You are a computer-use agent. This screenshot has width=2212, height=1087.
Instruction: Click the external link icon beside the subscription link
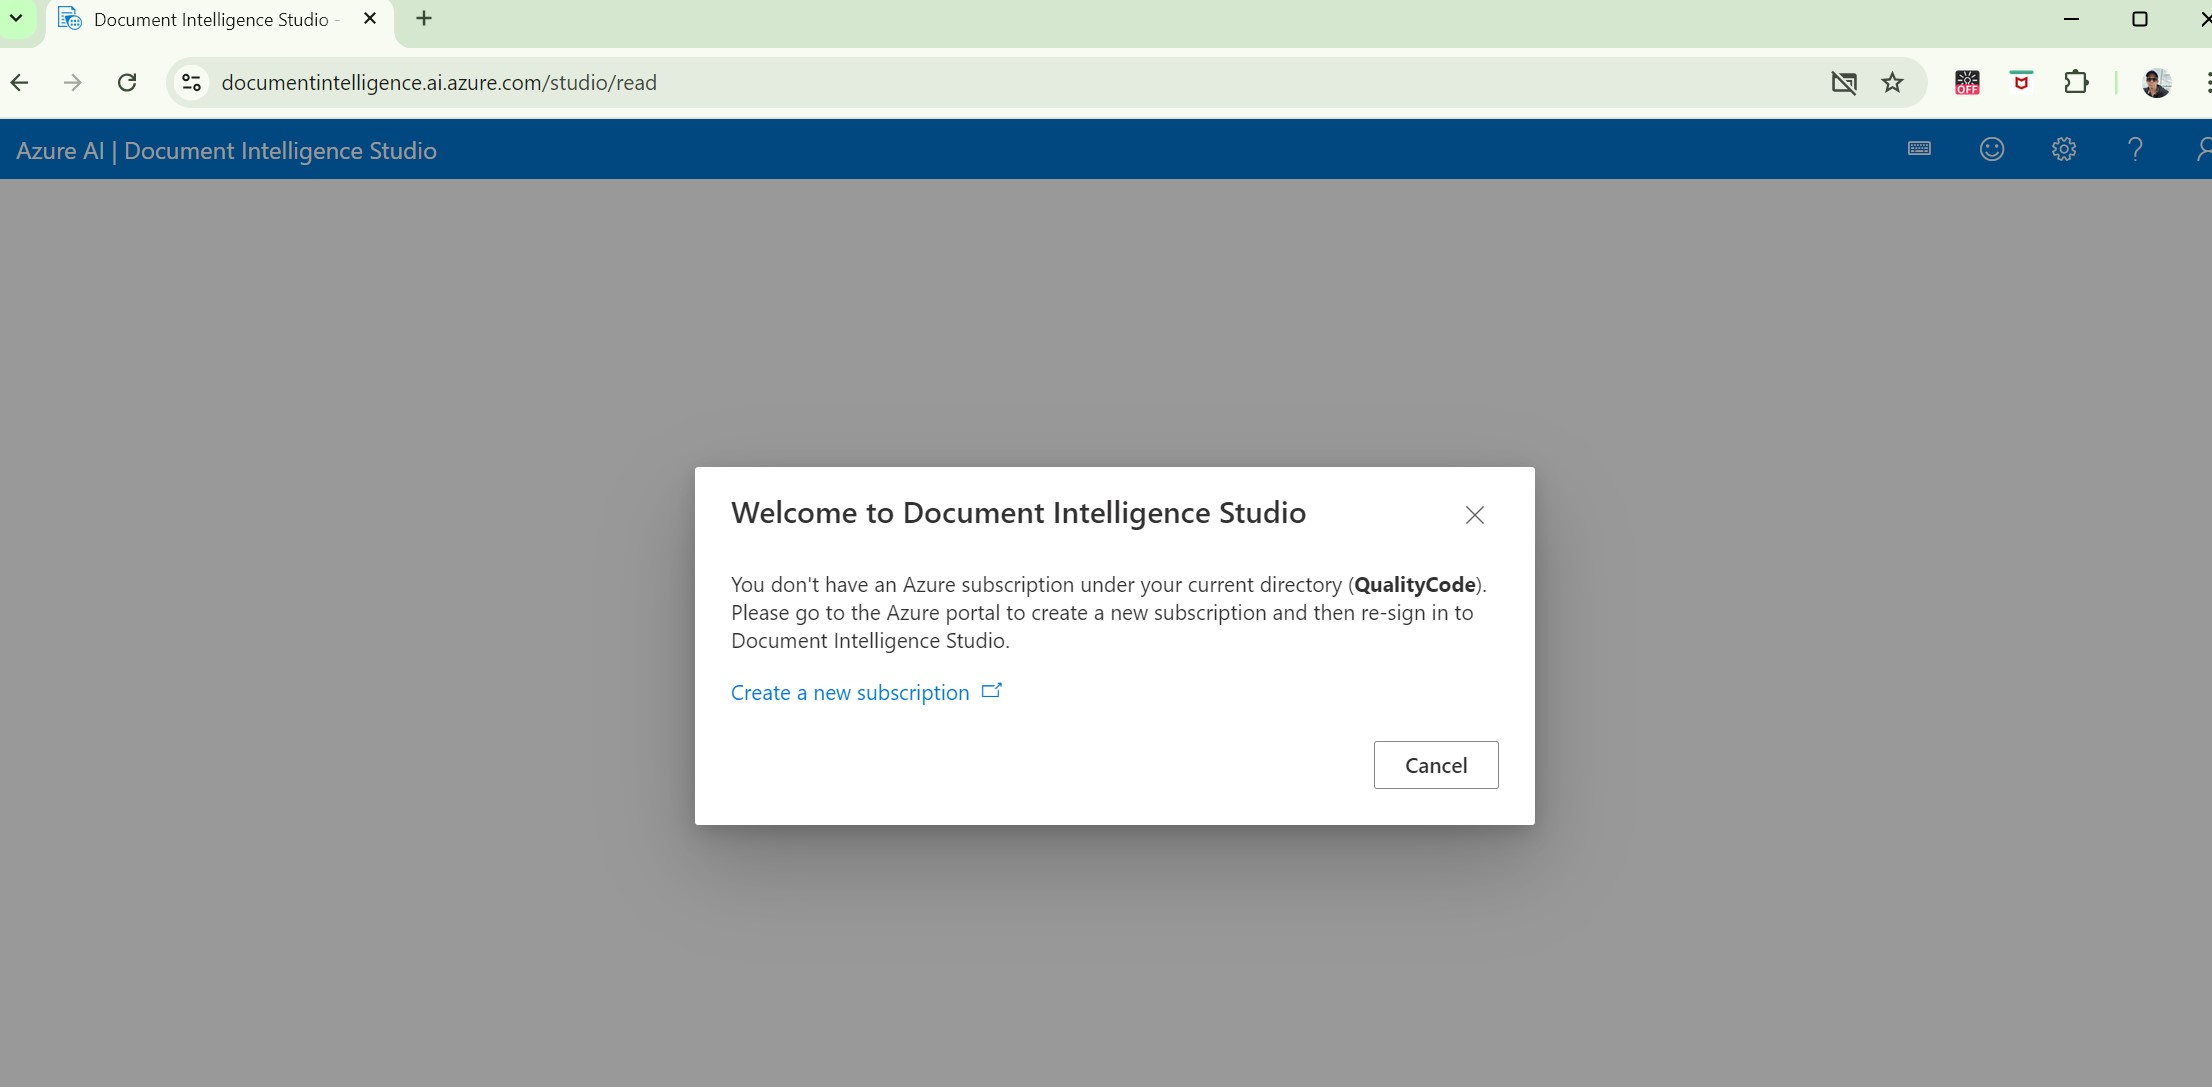(992, 691)
